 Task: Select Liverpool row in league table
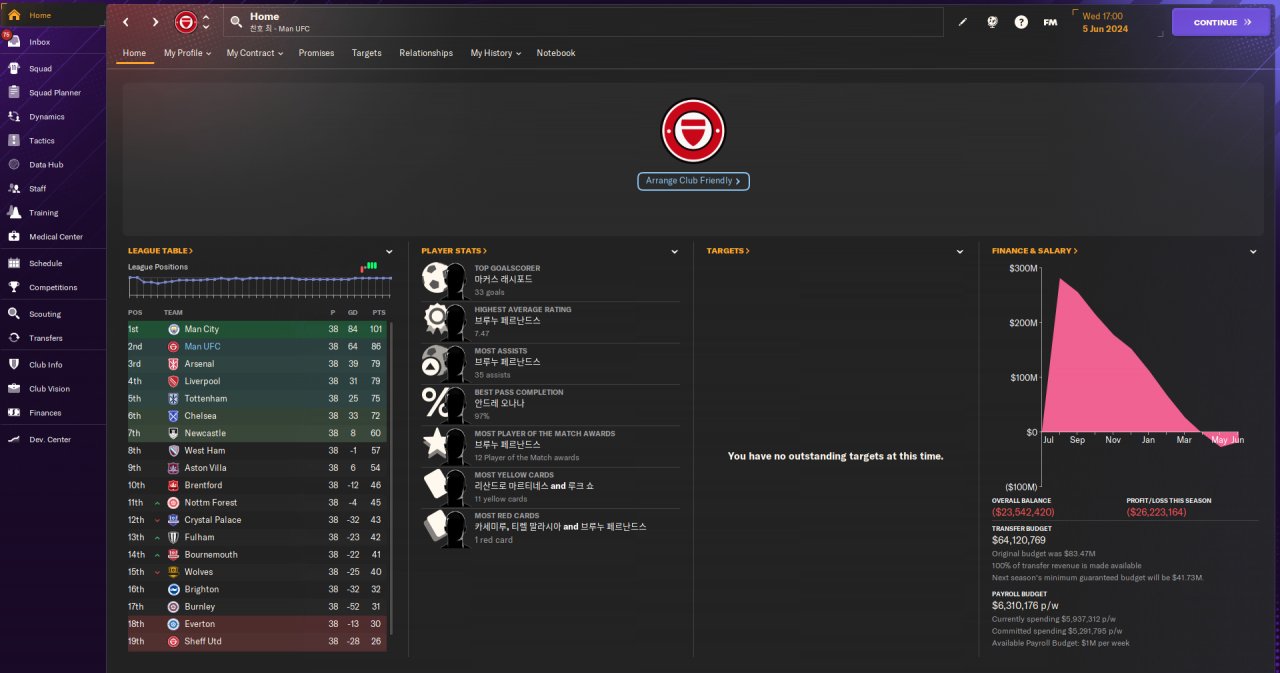(258, 381)
